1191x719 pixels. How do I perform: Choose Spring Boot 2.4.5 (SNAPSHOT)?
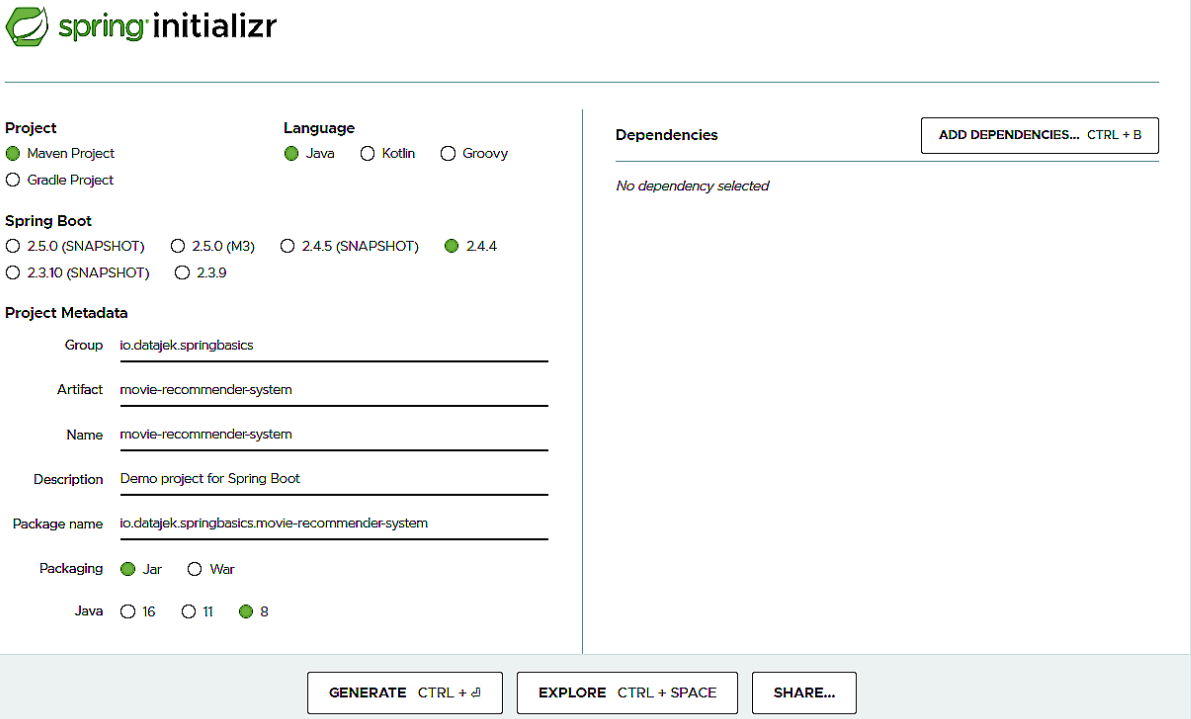pos(288,245)
